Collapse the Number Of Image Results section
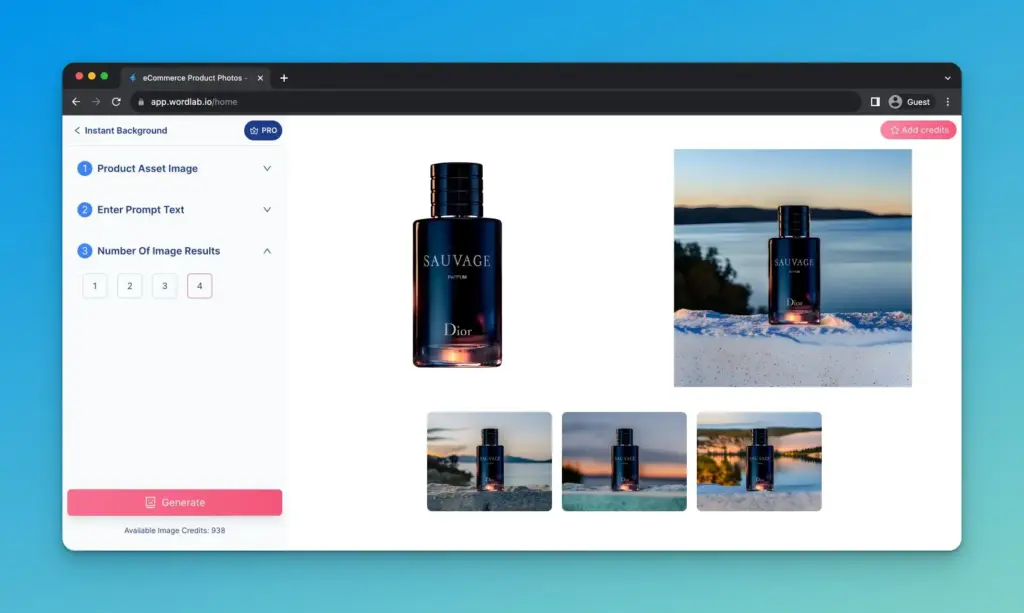The width and height of the screenshot is (1024, 613). click(267, 251)
